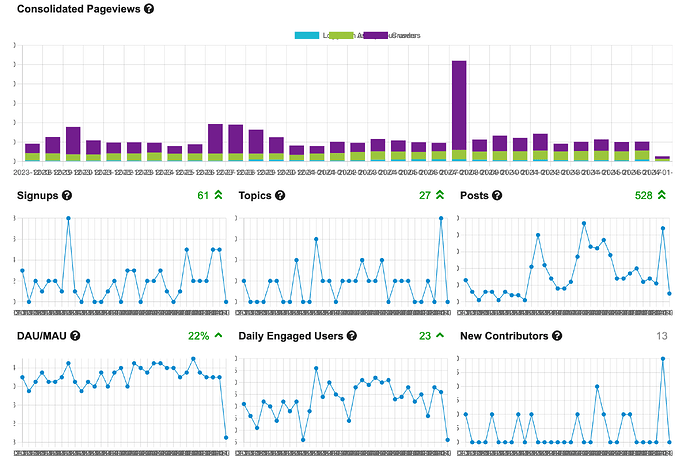Click the help icon beside Consolidated Pageviews
690x471 pixels.
(149, 9)
